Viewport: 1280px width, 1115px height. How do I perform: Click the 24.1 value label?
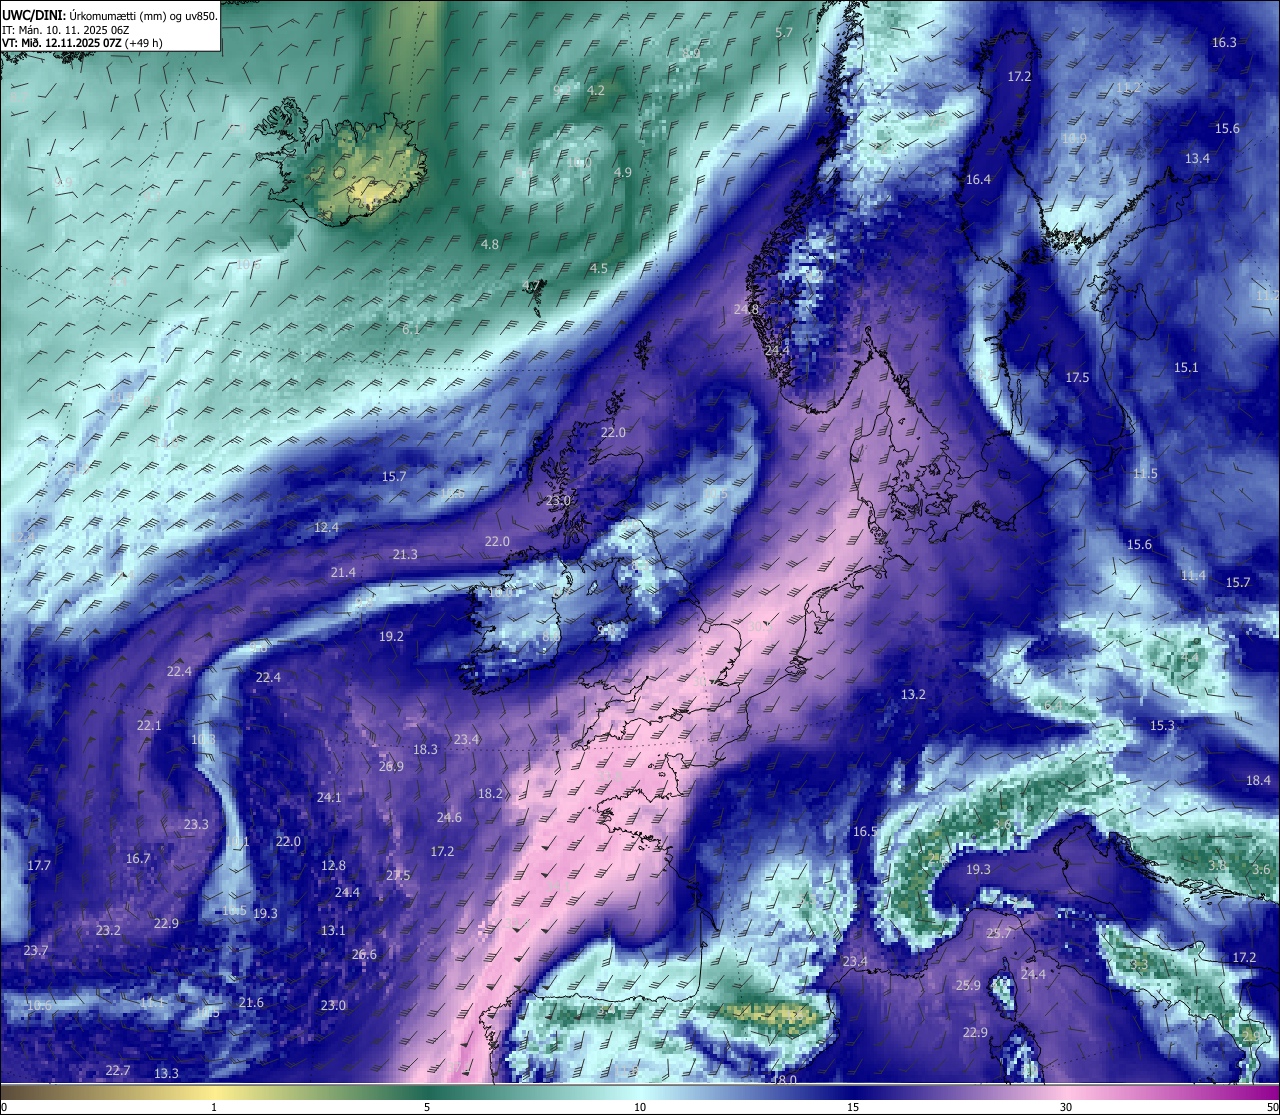coord(329,797)
